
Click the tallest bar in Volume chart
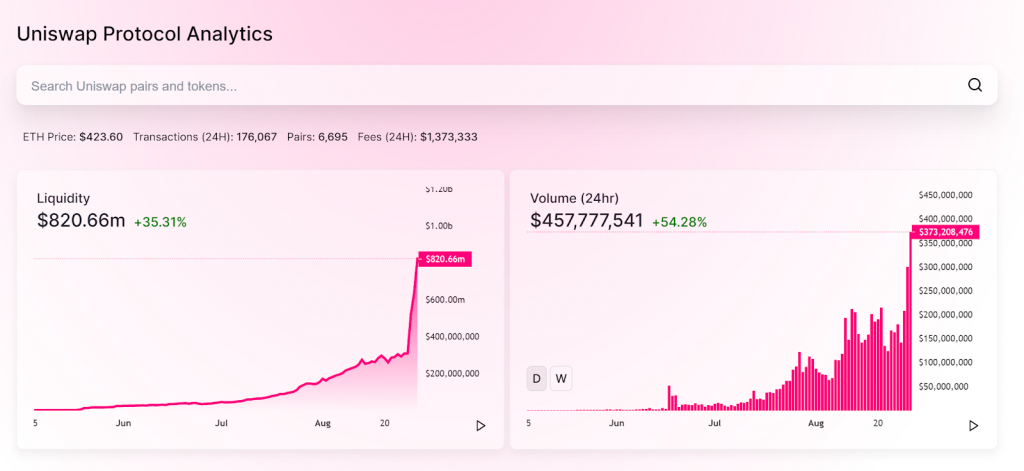click(909, 320)
